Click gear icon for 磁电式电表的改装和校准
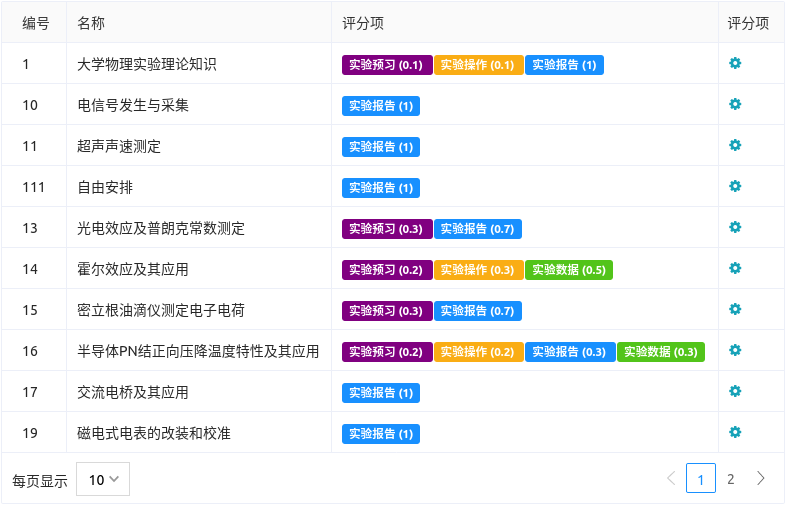Viewport: 786px width, 505px height. tap(735, 432)
